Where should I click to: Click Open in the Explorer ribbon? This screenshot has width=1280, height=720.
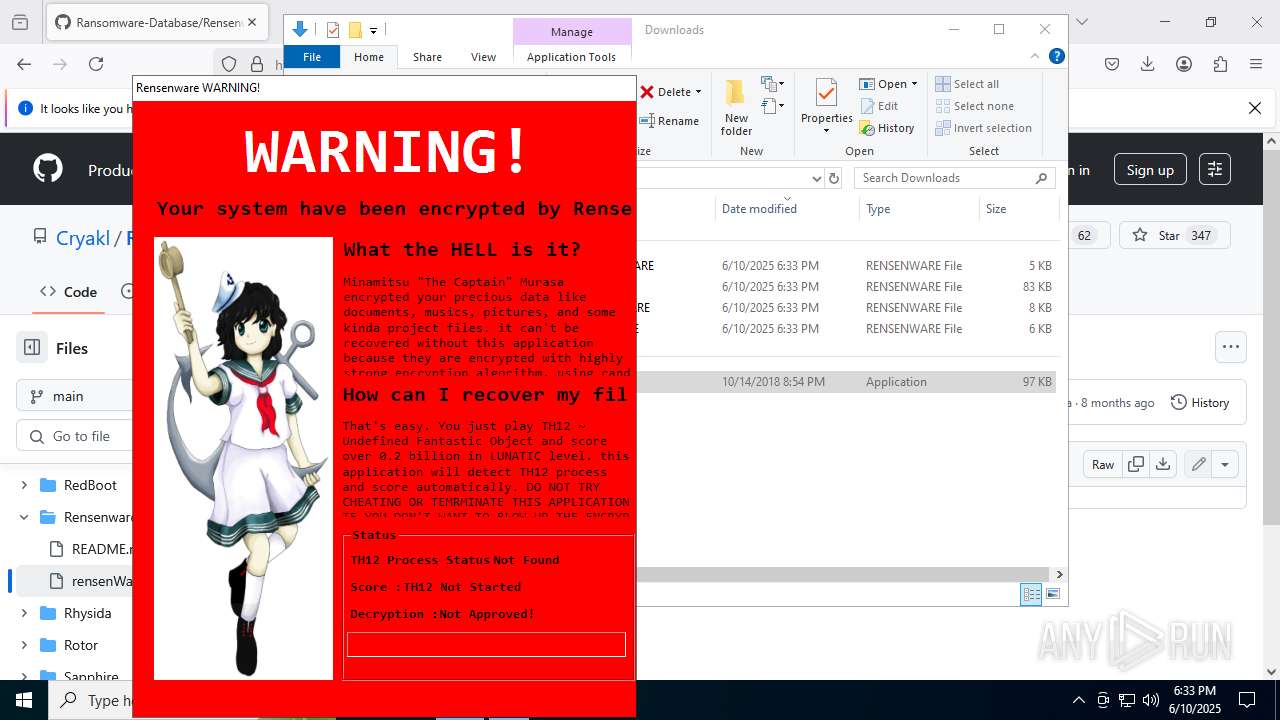point(888,84)
